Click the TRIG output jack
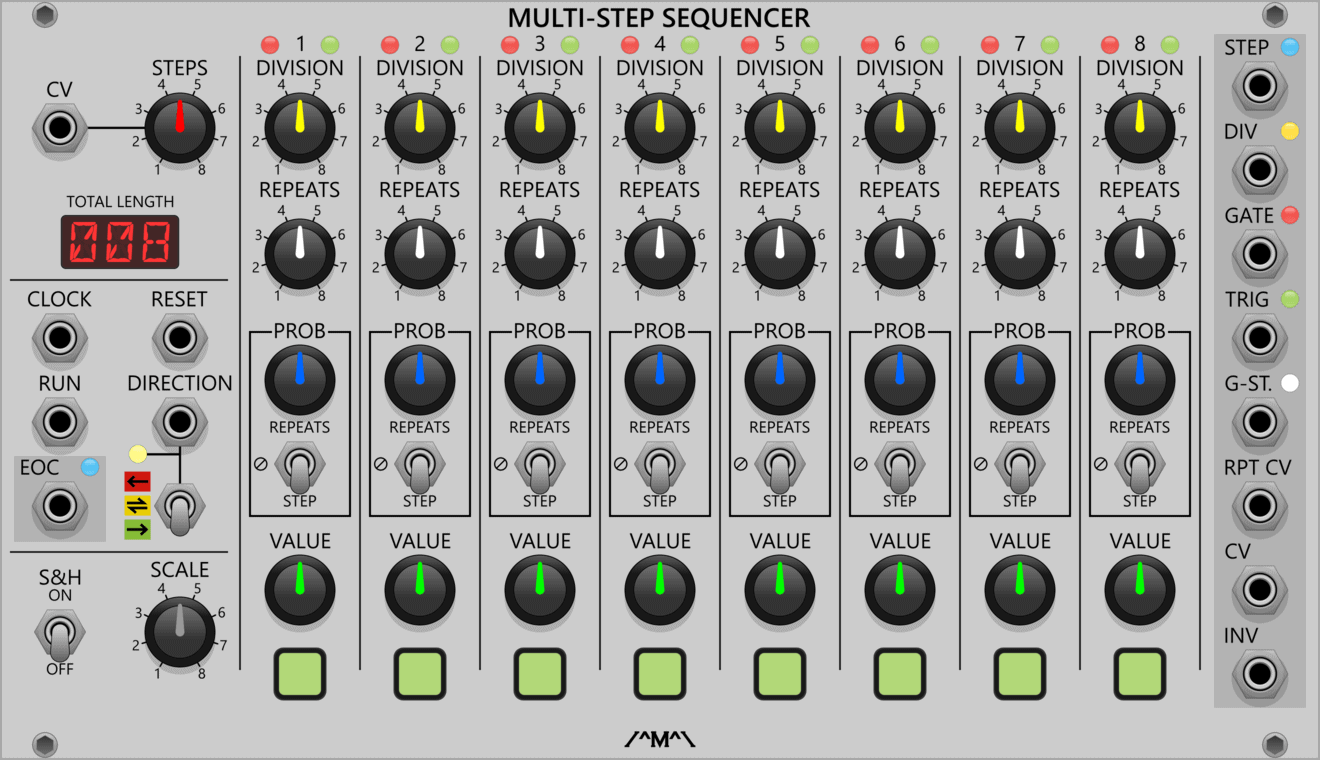Image resolution: width=1320 pixels, height=760 pixels. click(x=1259, y=338)
